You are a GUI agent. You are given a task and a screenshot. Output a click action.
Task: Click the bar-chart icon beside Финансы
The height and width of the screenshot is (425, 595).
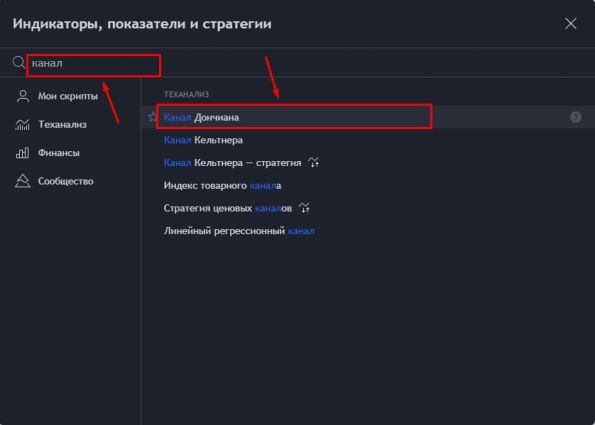pyautogui.click(x=22, y=153)
